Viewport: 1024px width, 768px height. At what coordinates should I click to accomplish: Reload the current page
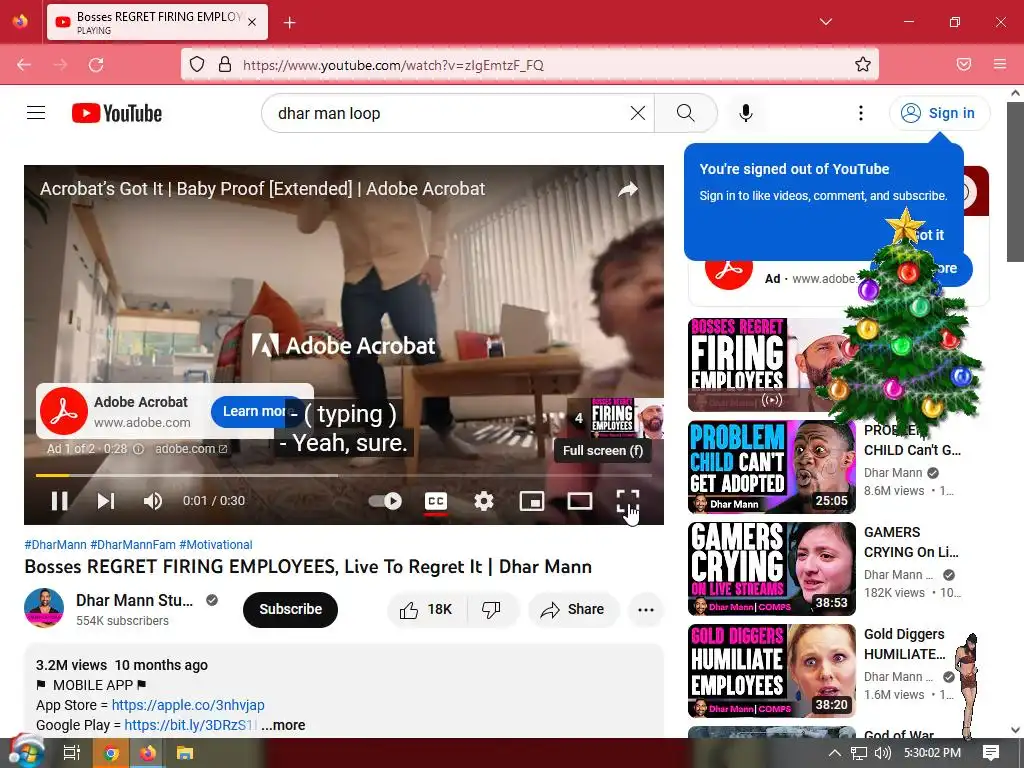96,65
